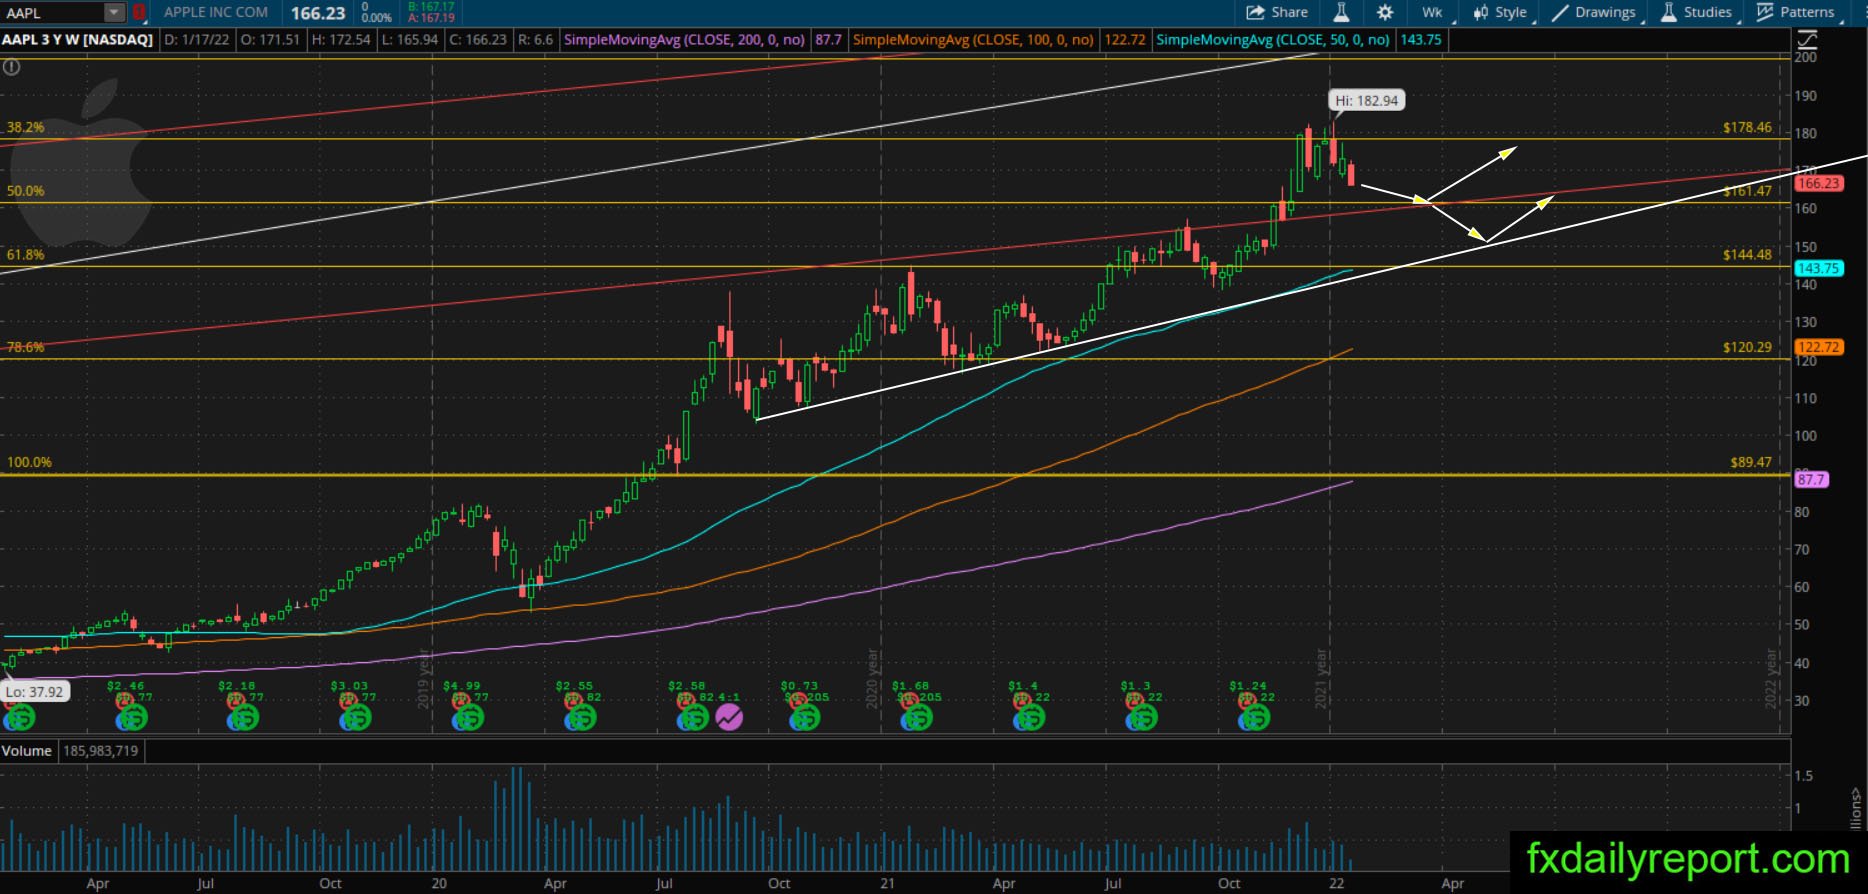Click the green earnings icon below $0.73
Viewport: 1868px width, 894px height.
805,717
